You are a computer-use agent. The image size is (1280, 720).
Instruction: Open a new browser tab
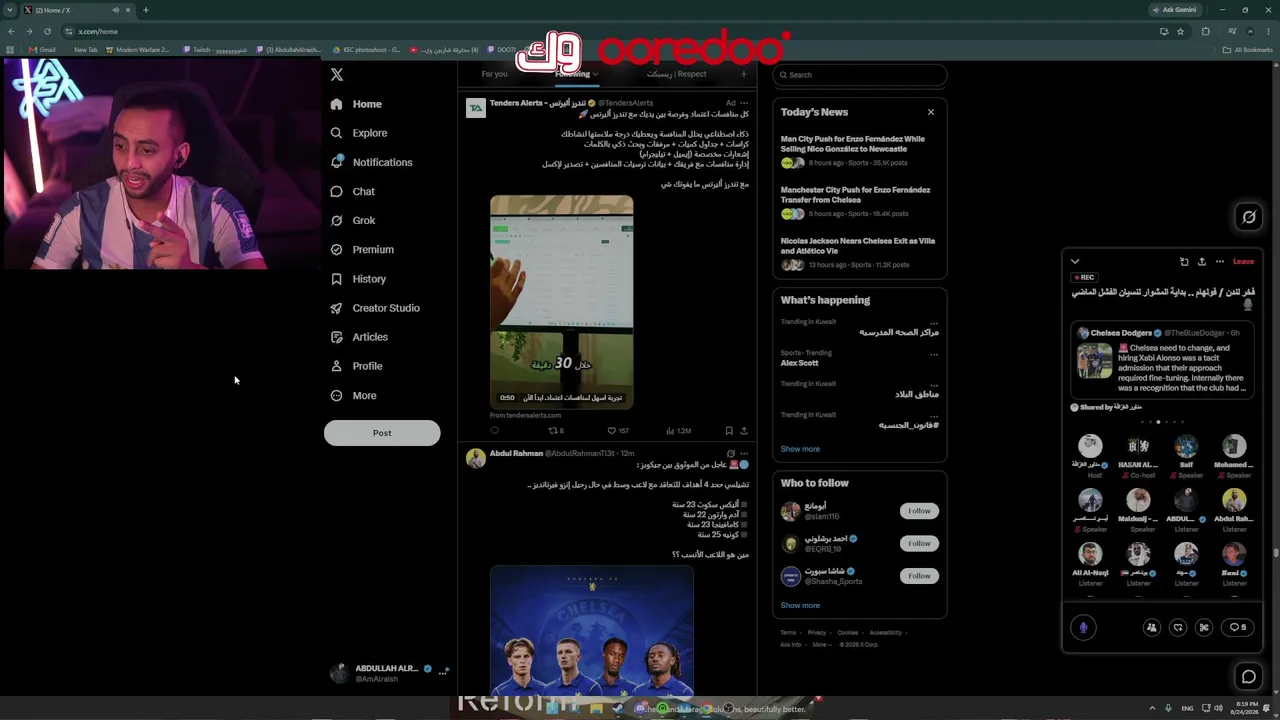pyautogui.click(x=145, y=10)
